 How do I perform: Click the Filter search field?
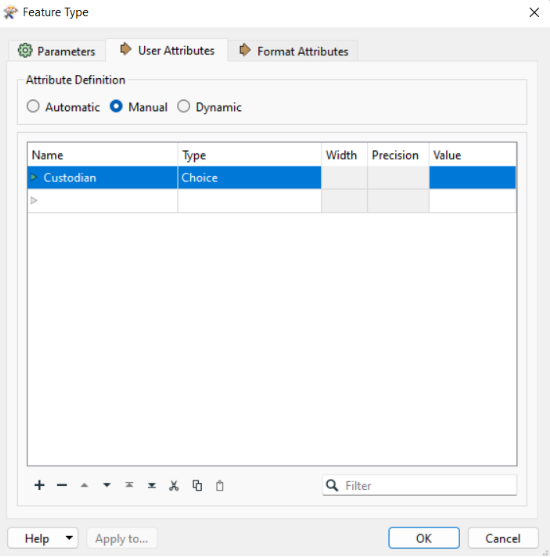(420, 485)
